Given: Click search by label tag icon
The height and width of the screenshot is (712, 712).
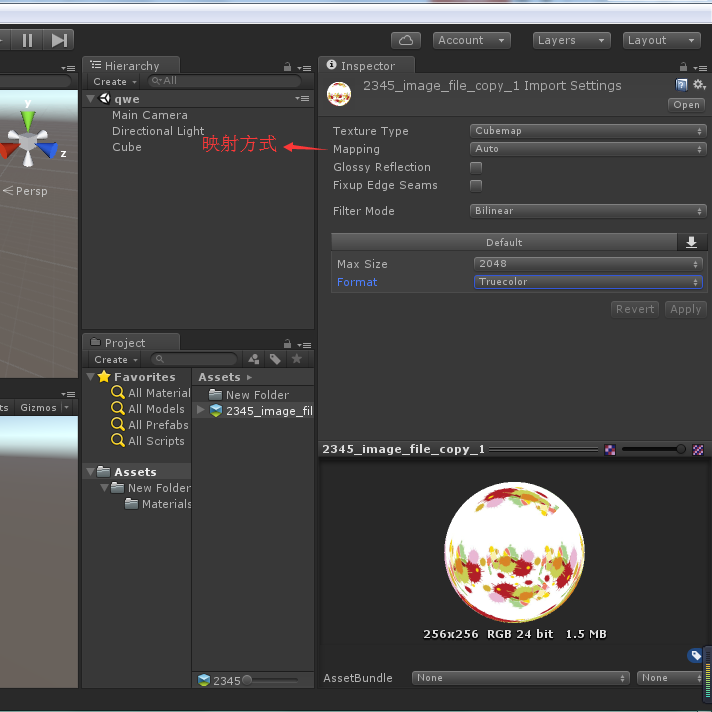Looking at the screenshot, I should pyautogui.click(x=275, y=359).
